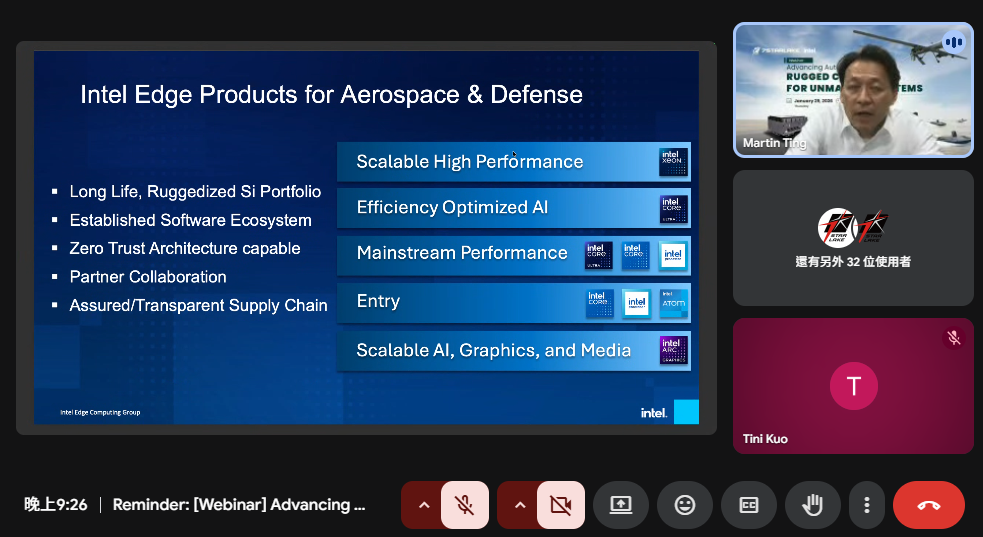Click Tini Kuo's participant tile
Screen dimensions: 983x537
[852, 386]
